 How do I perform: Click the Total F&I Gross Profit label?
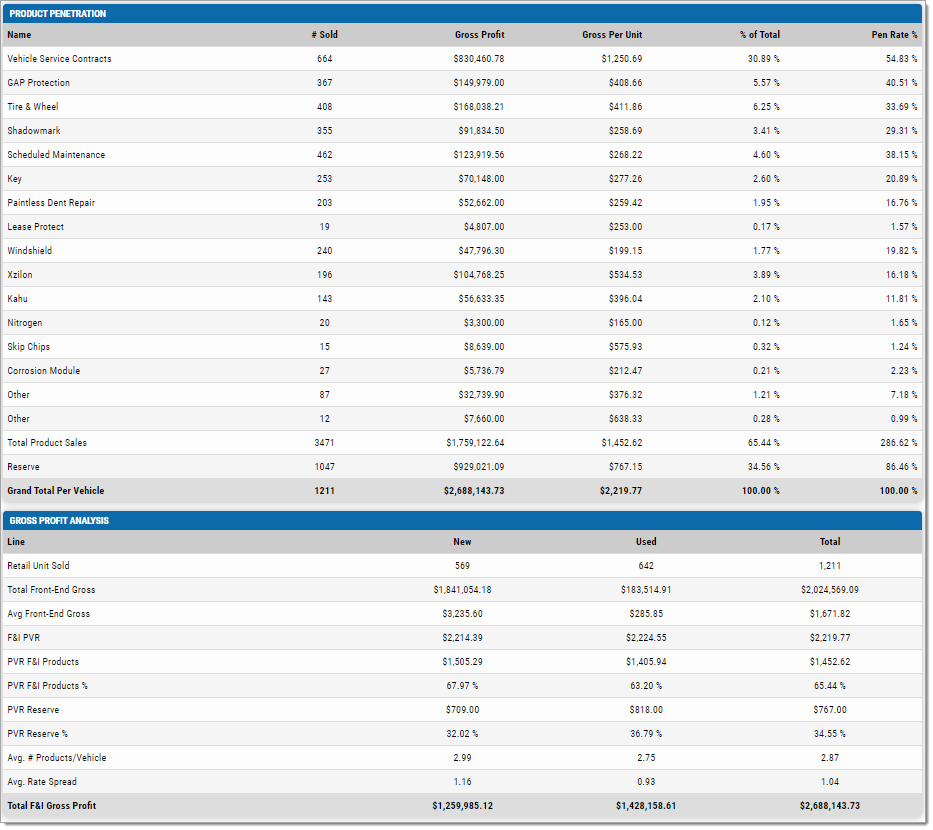pyautogui.click(x=52, y=806)
